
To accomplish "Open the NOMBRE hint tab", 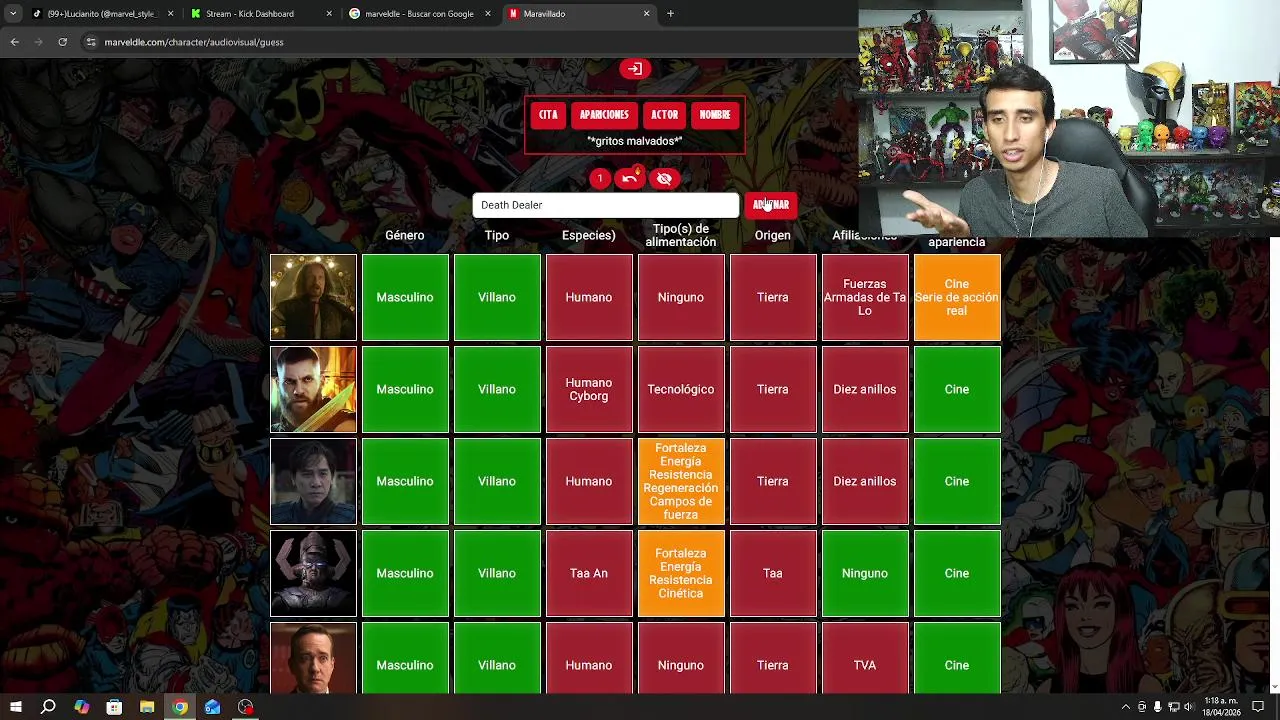I will tap(715, 115).
